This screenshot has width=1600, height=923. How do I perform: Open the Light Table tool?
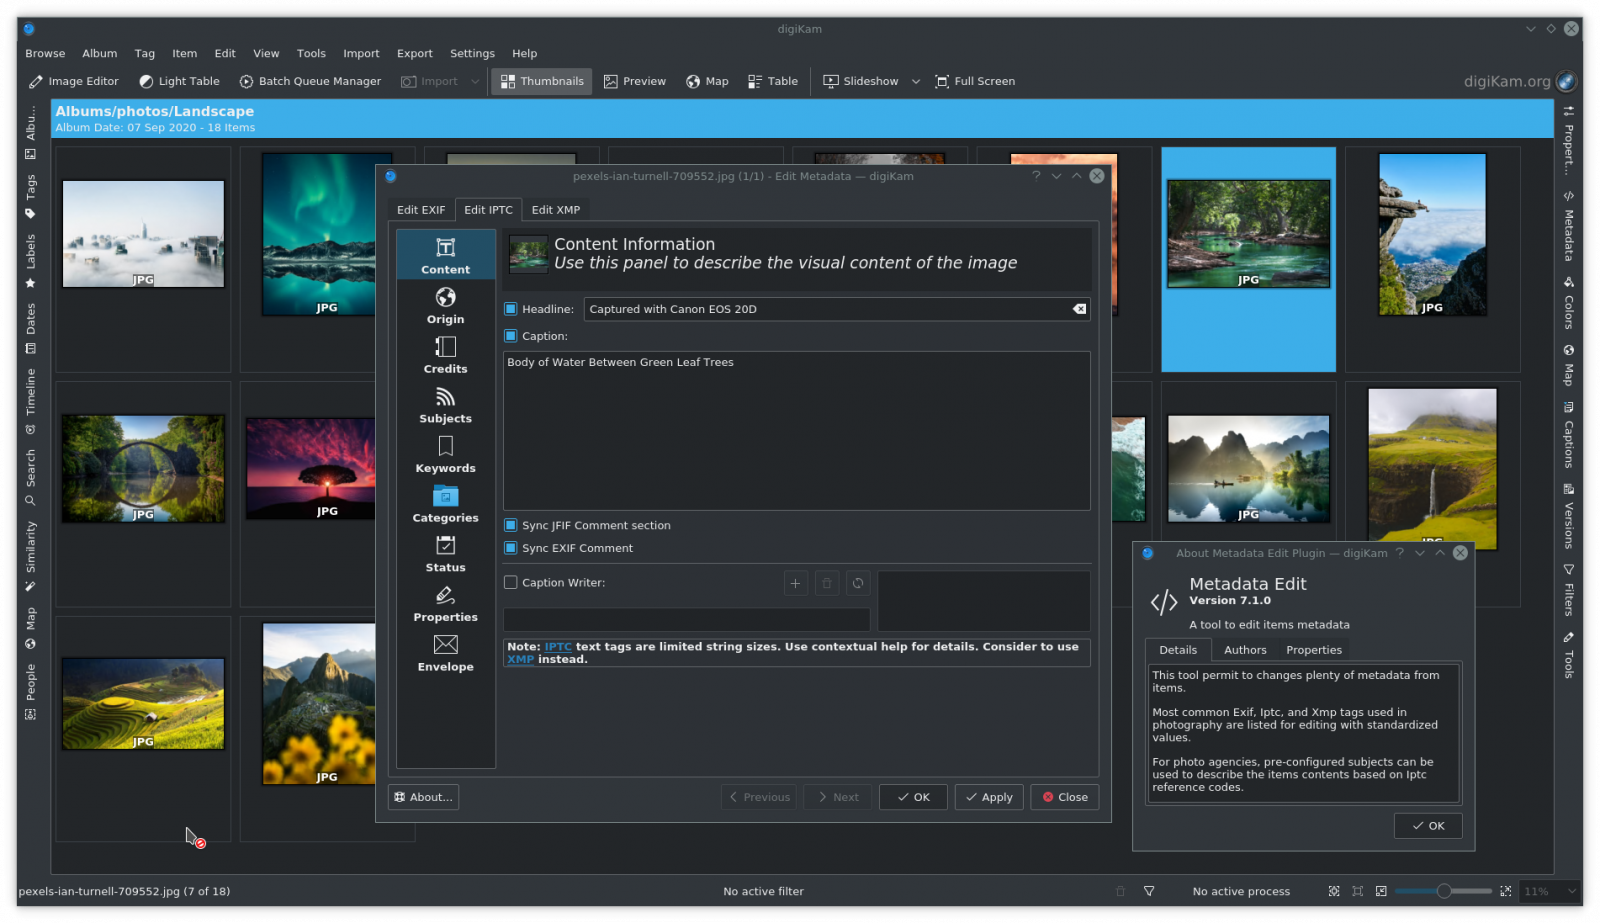178,81
